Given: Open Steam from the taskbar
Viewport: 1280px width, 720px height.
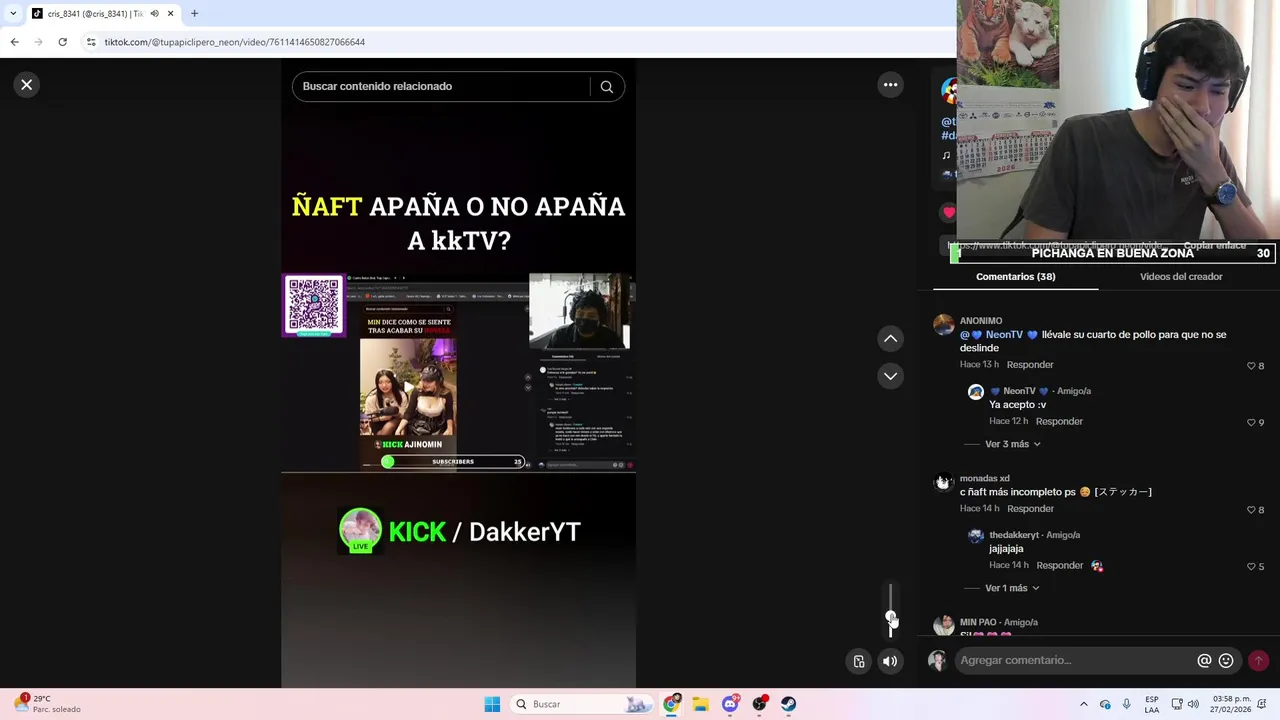Looking at the screenshot, I should pos(789,704).
